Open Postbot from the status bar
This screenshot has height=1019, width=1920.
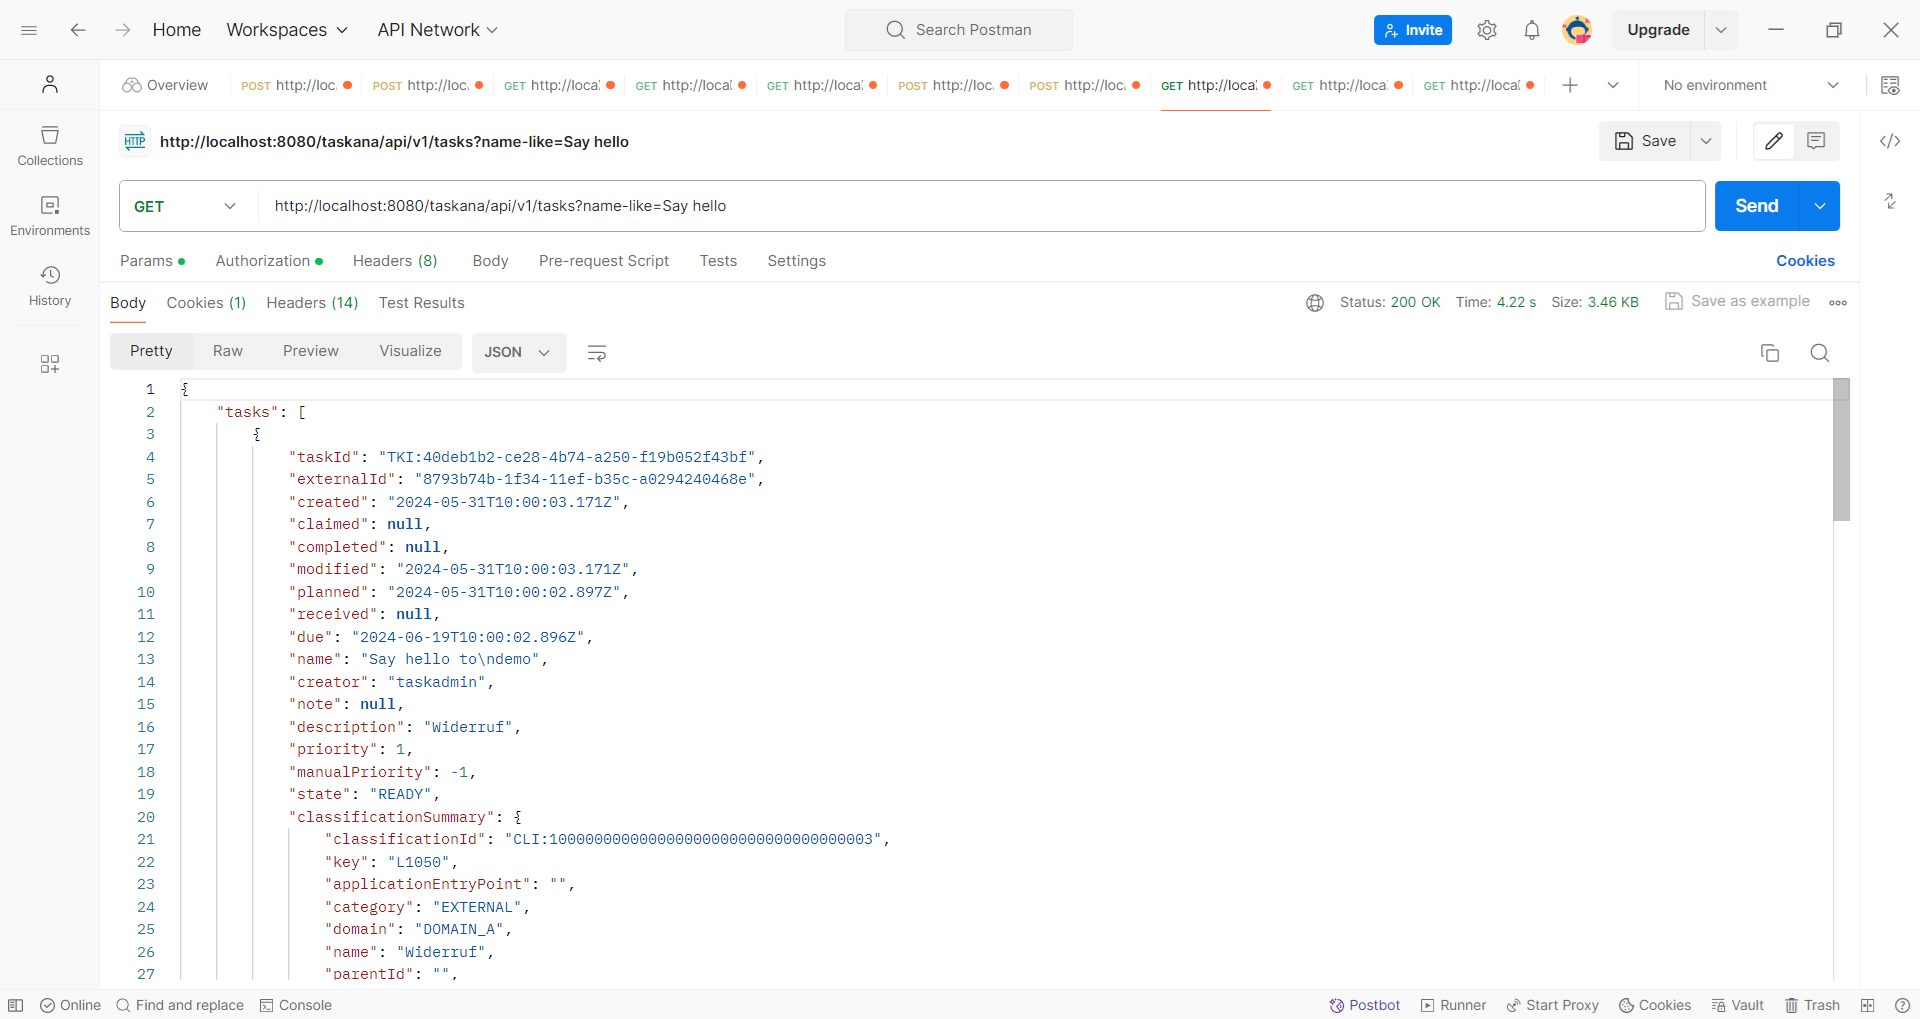1365,1005
